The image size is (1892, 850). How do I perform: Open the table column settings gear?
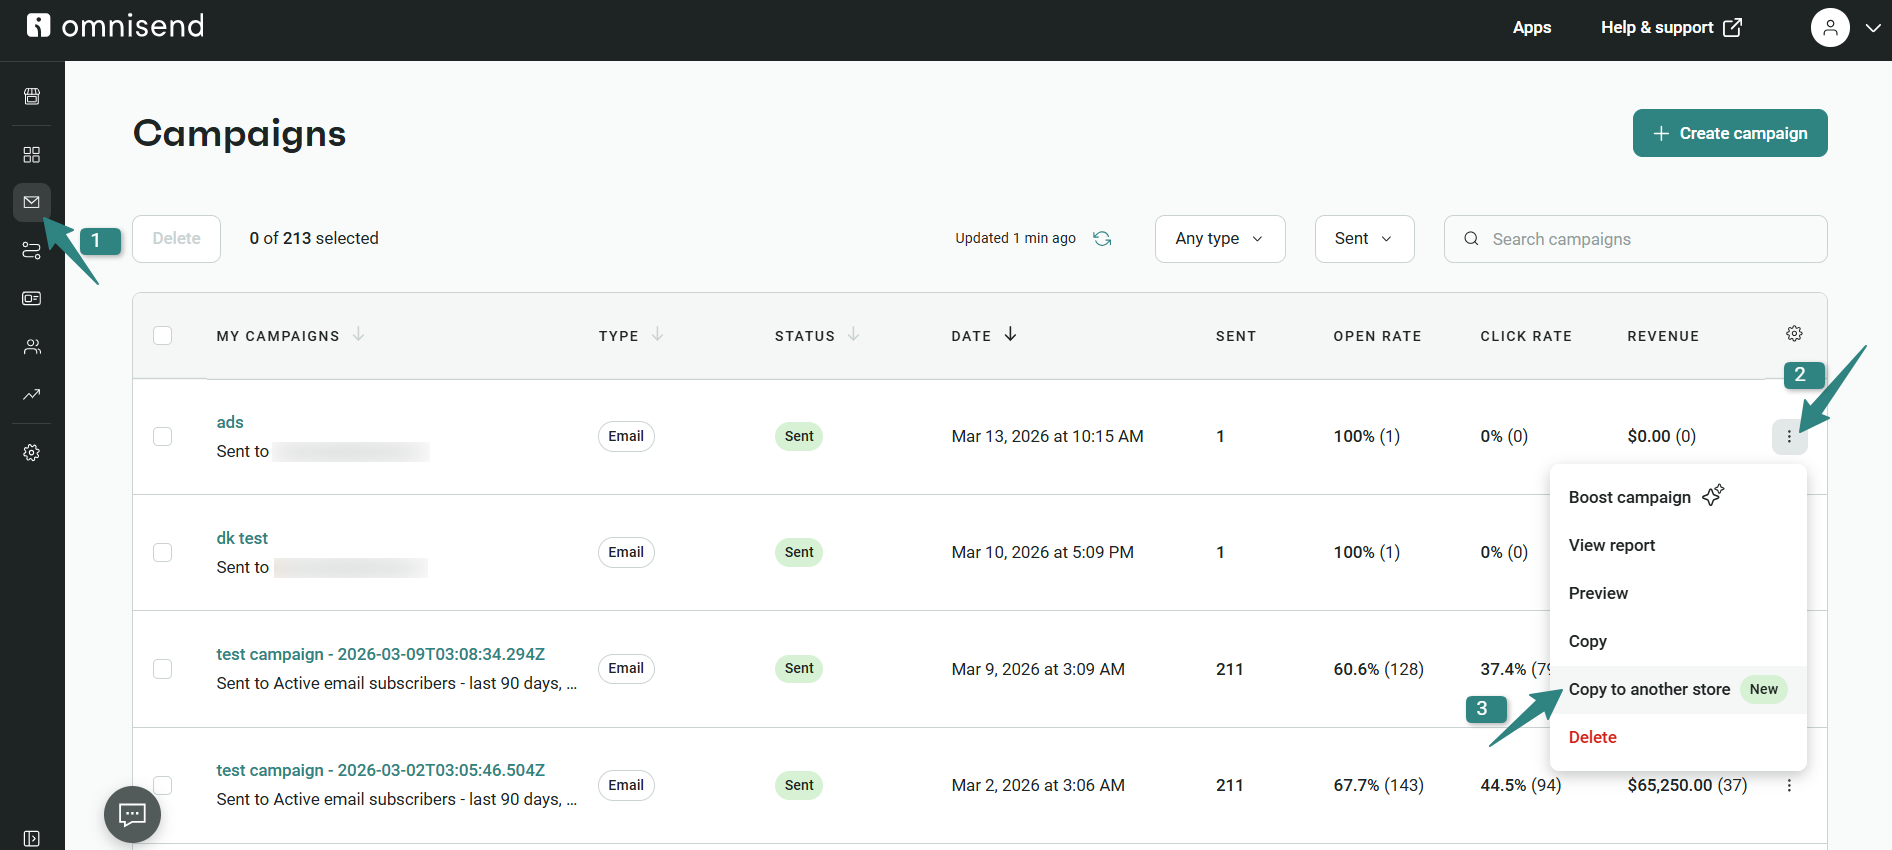[1794, 334]
